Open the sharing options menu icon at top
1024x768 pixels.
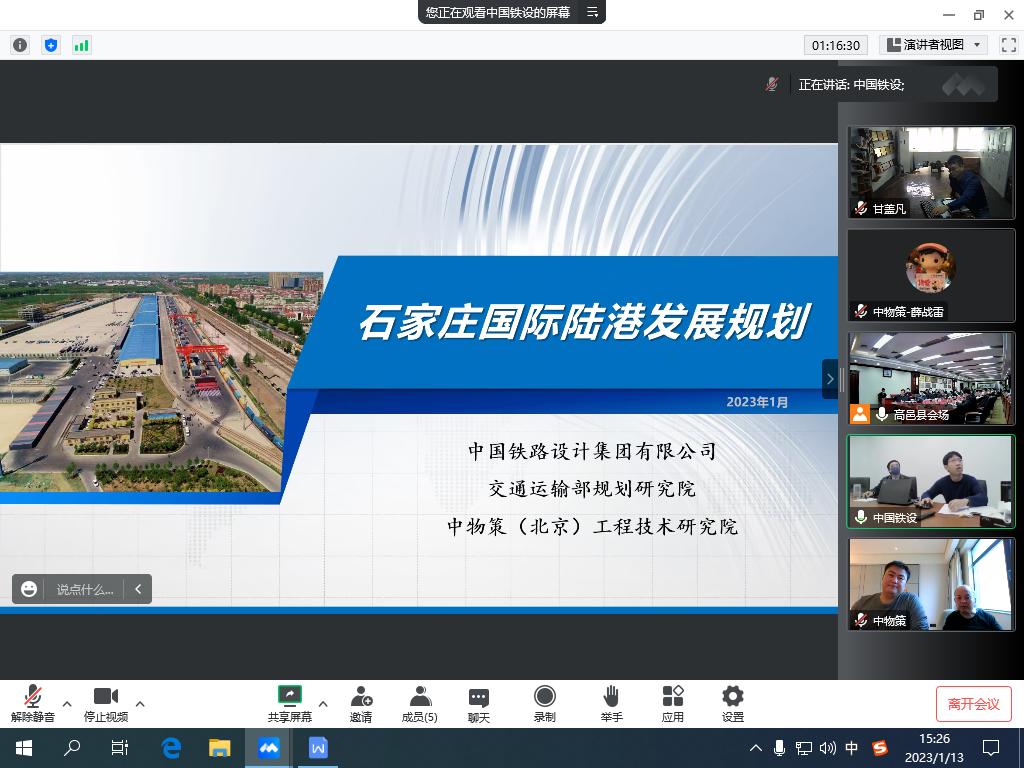[x=592, y=12]
